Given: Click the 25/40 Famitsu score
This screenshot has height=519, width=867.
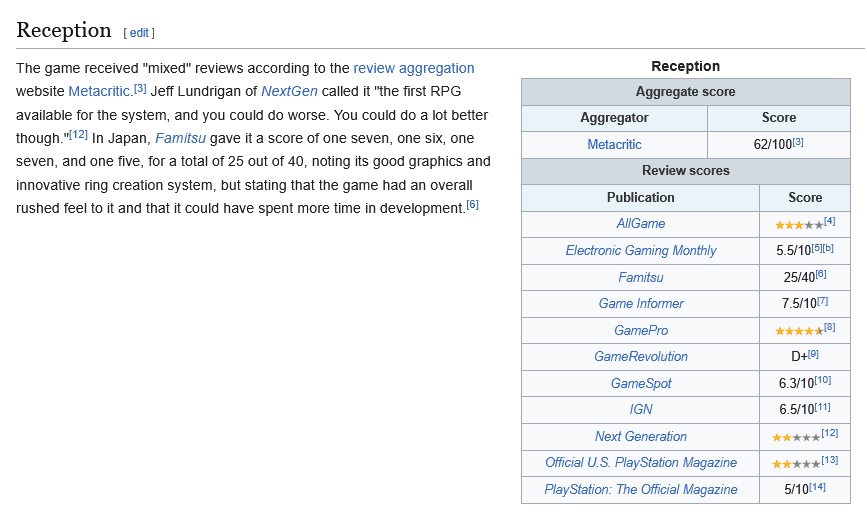Looking at the screenshot, I should tap(799, 277).
